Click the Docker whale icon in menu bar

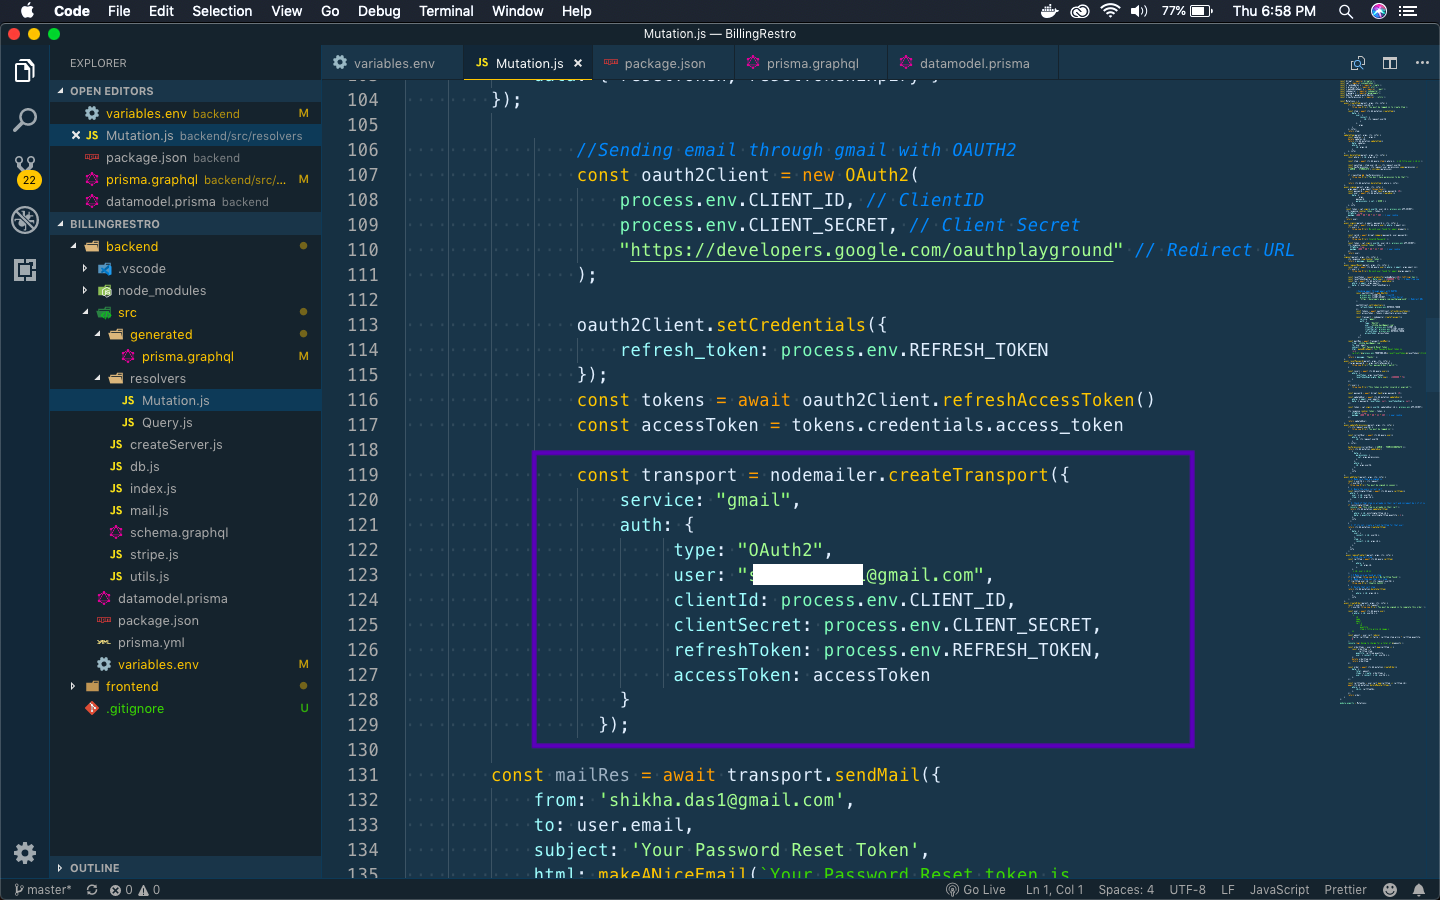[1049, 11]
